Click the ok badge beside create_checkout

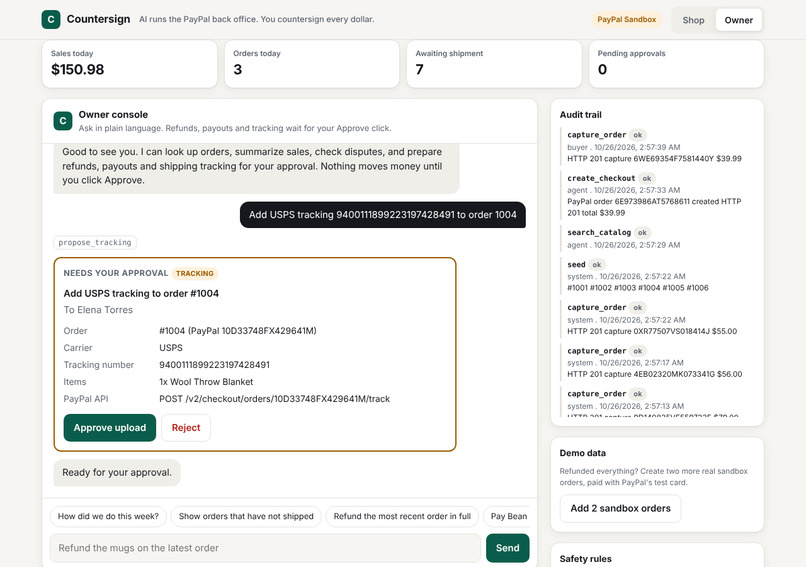tap(647, 178)
